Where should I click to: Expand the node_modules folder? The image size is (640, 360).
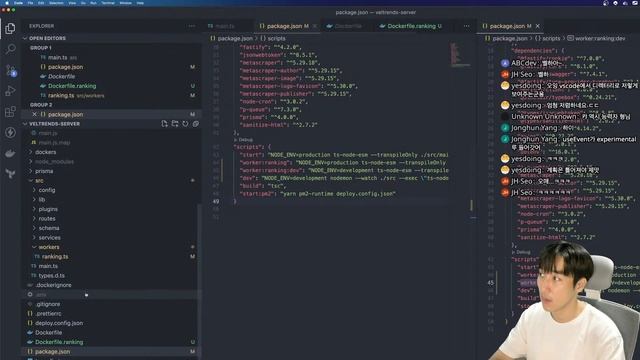click(x=54, y=162)
